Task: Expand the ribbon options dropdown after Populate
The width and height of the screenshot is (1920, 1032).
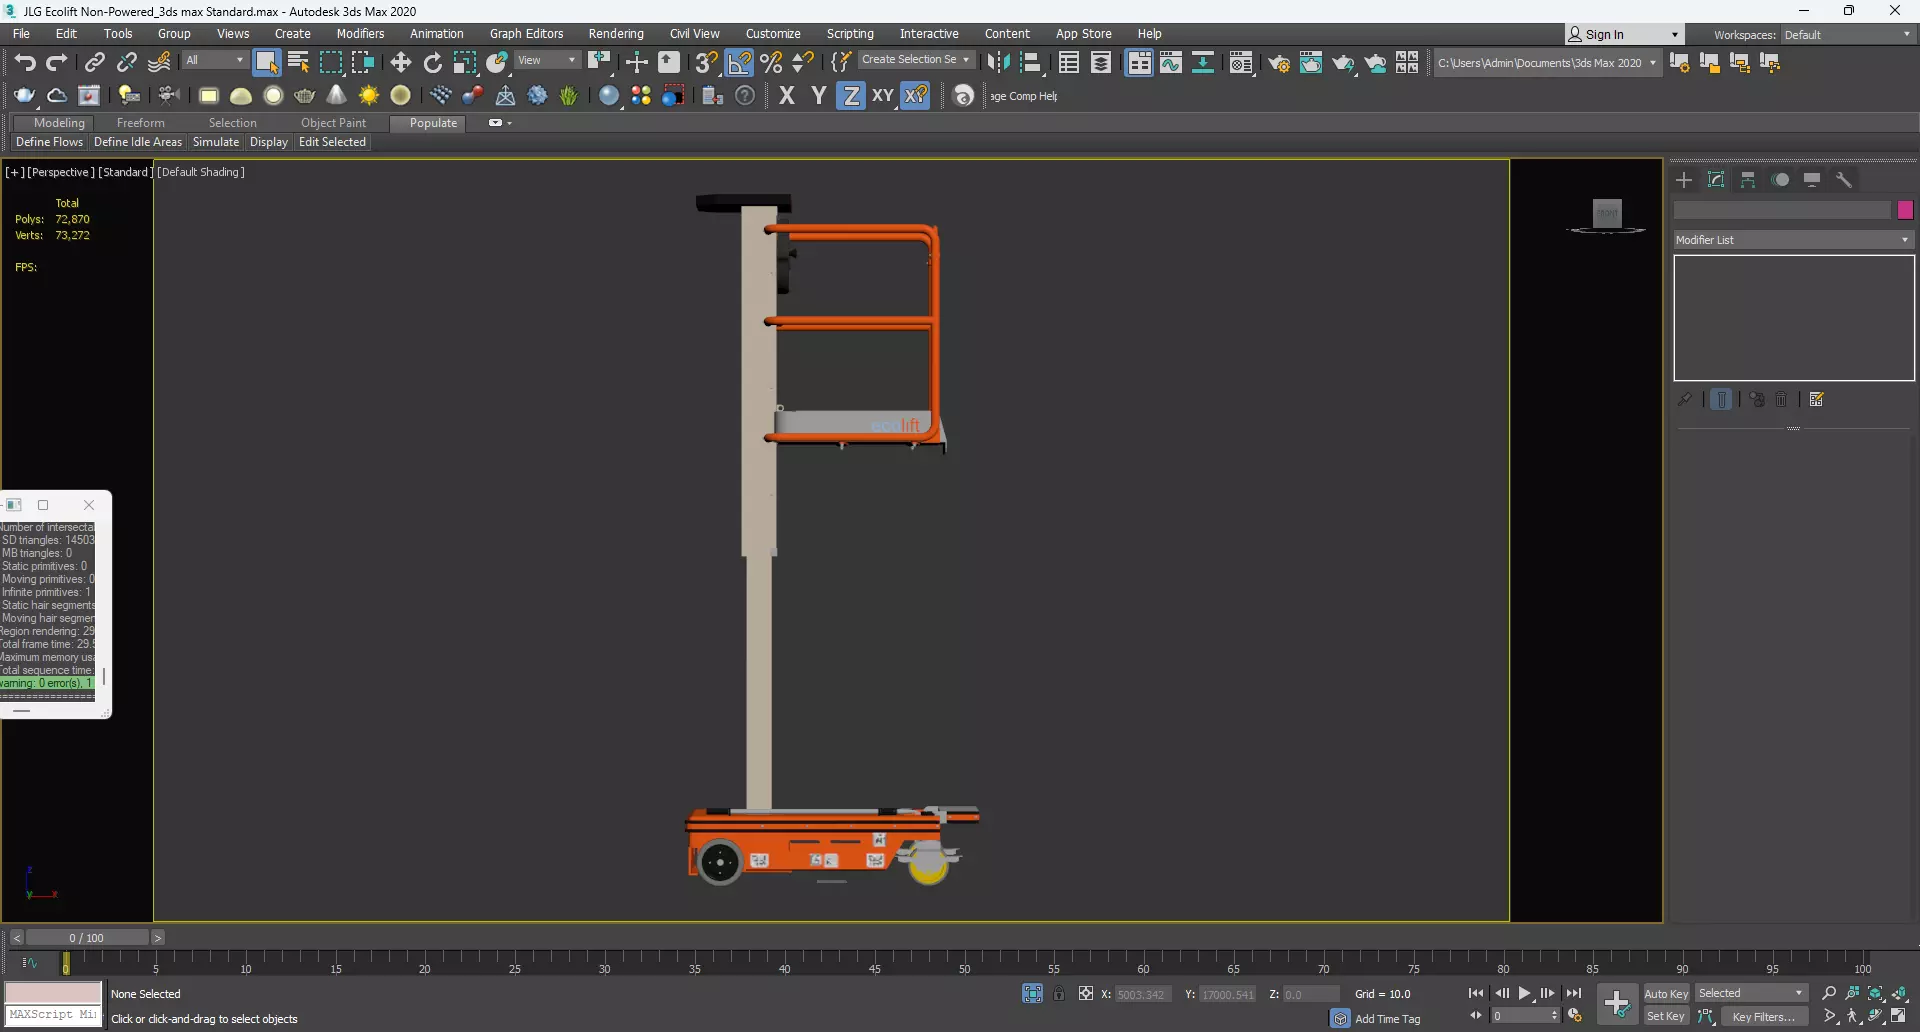Action: tap(499, 123)
